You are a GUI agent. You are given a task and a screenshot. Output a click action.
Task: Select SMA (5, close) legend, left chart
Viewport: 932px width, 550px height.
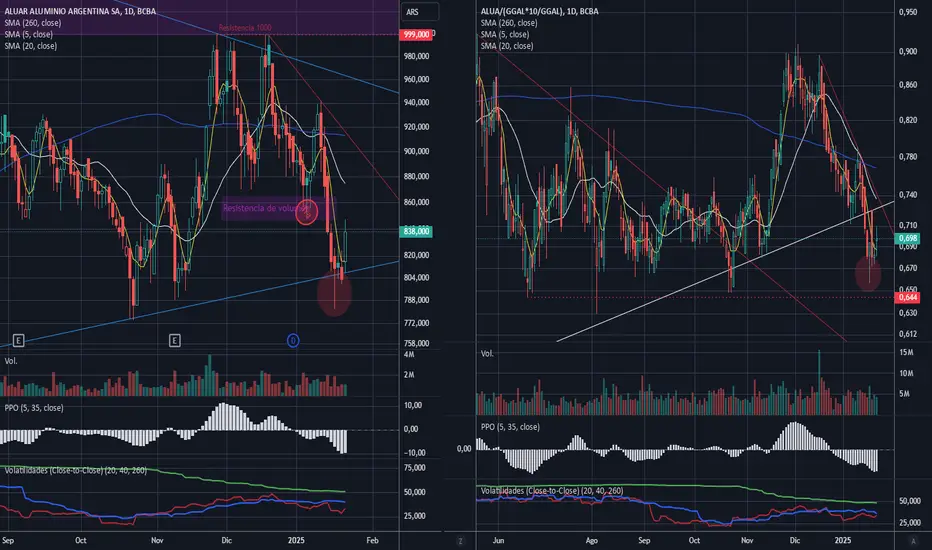pyautogui.click(x=29, y=34)
